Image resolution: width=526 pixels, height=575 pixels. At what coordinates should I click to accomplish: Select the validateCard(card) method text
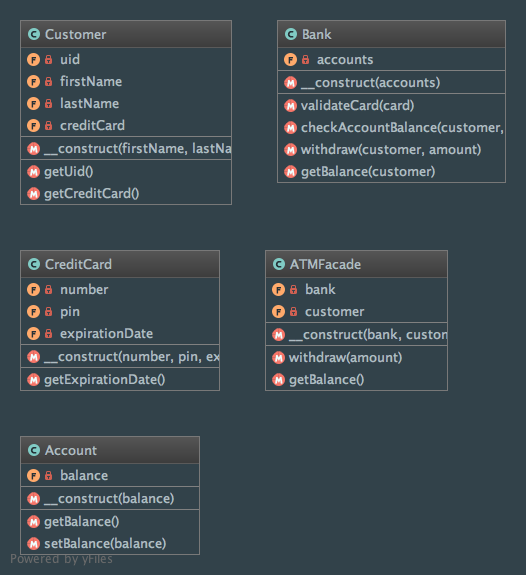[358, 106]
